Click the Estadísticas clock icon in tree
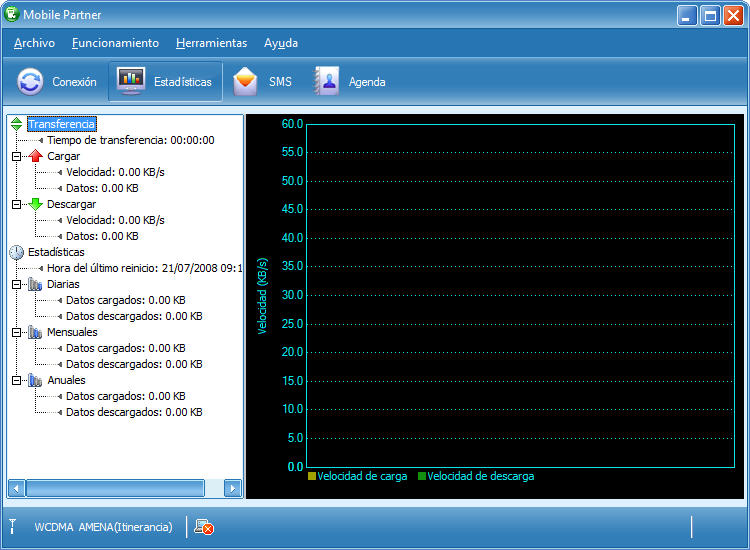Screen dimensions: 750x550 click(x=16, y=252)
